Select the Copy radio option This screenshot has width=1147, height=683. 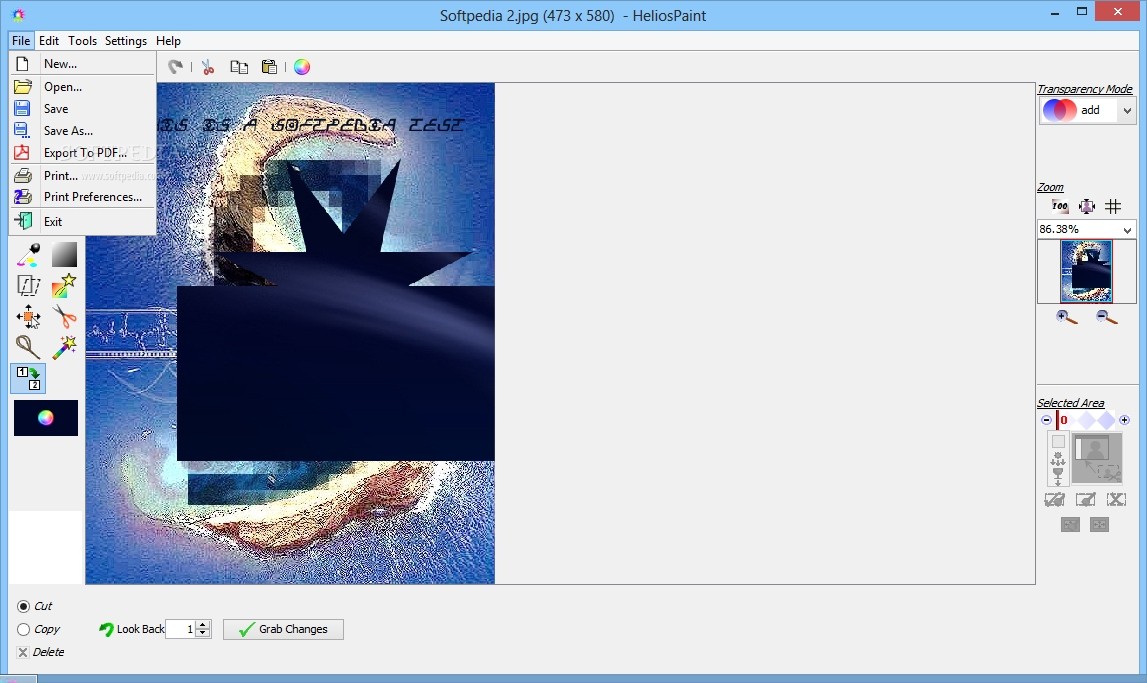pyautogui.click(x=23, y=629)
